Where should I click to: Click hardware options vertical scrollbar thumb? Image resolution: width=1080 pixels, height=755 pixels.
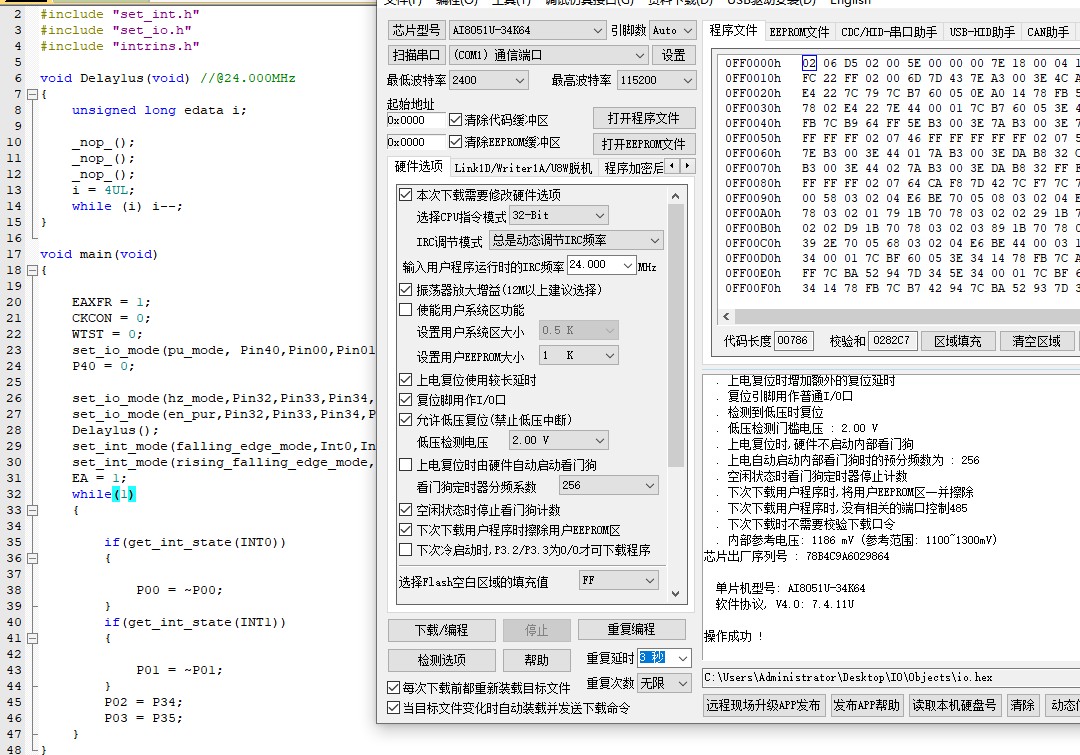point(675,335)
